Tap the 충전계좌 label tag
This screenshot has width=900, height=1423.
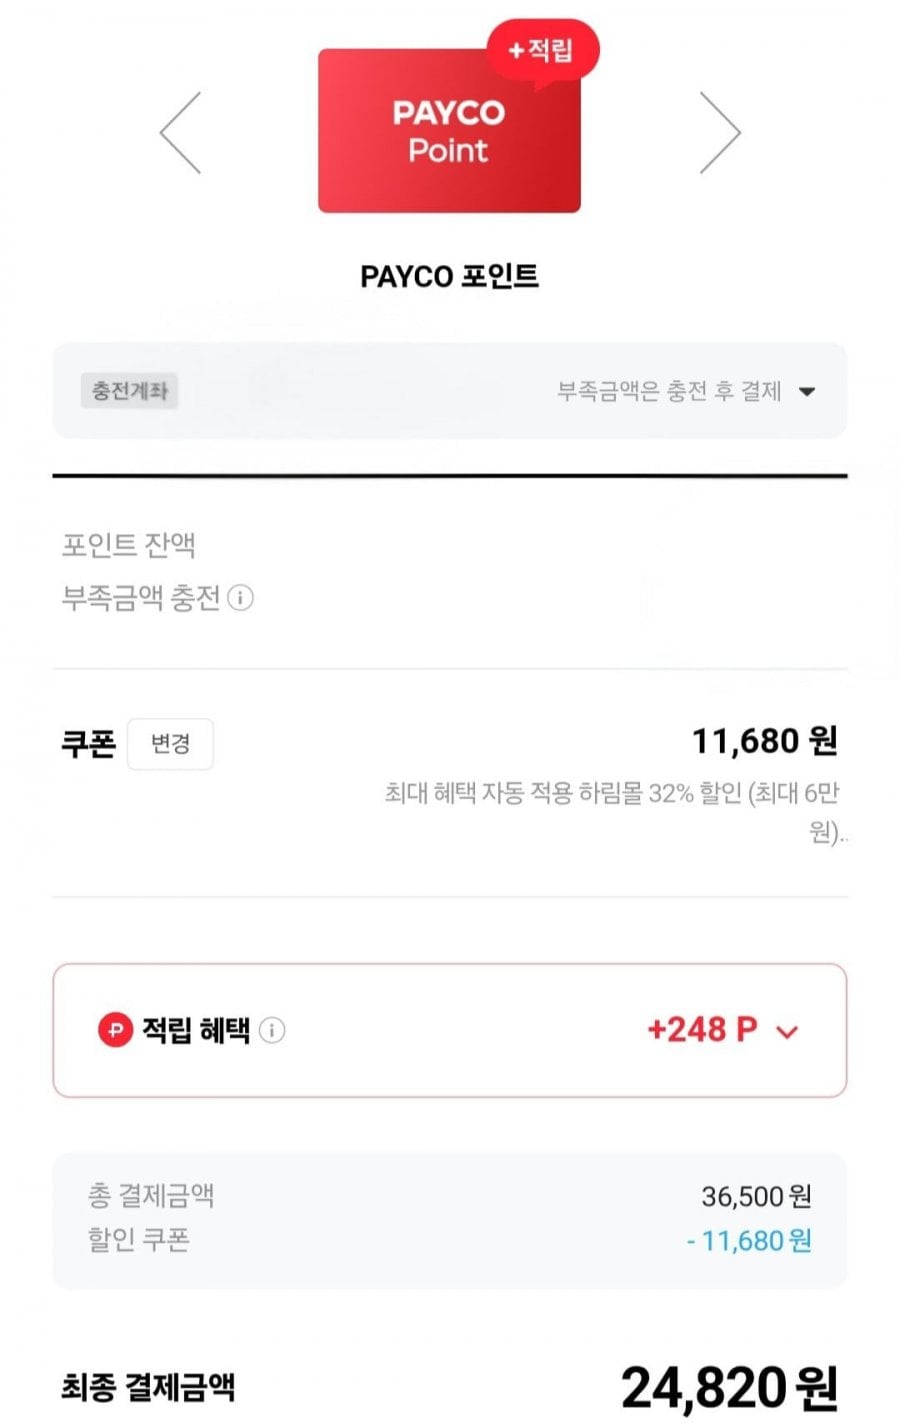(x=130, y=391)
